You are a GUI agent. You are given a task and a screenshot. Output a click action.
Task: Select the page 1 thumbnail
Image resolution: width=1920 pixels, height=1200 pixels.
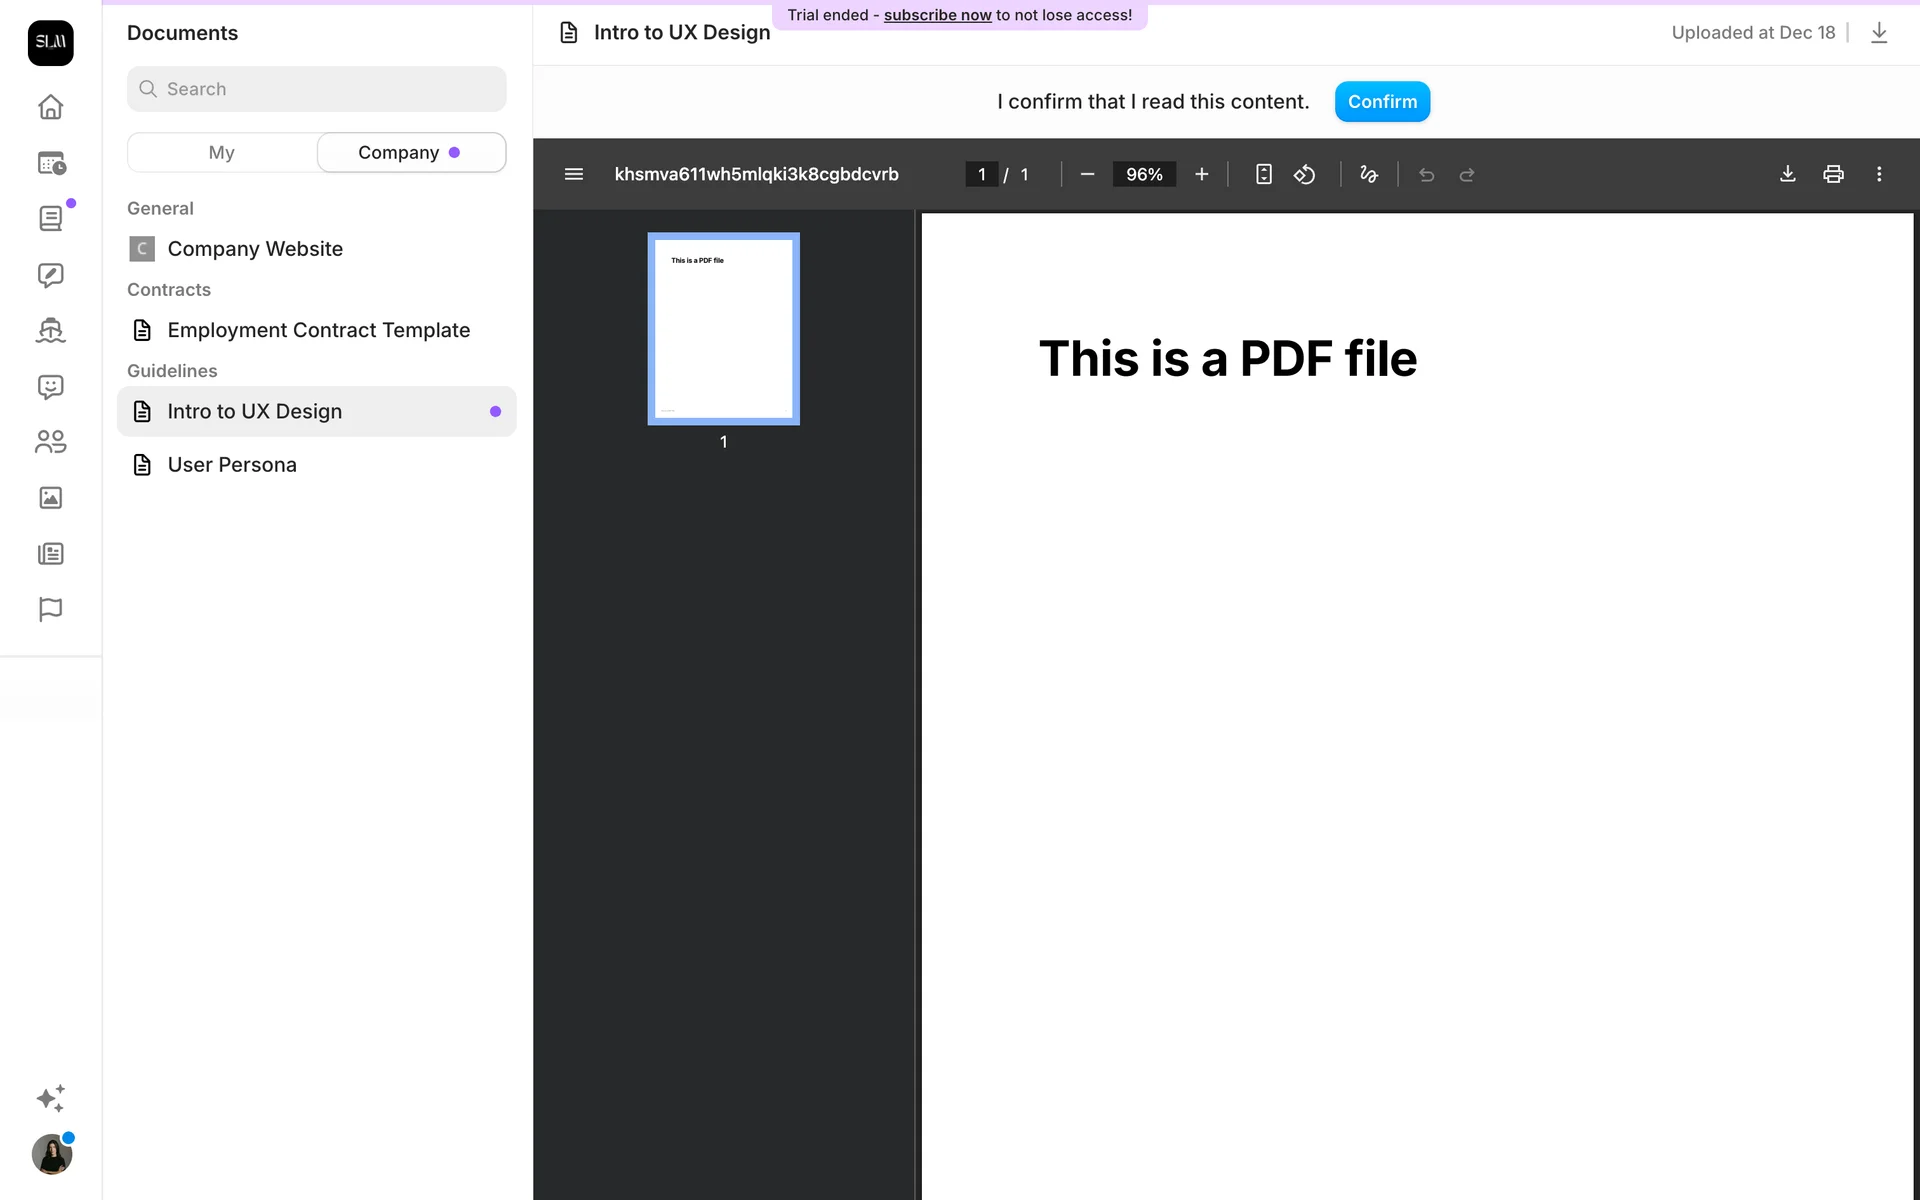tap(723, 329)
